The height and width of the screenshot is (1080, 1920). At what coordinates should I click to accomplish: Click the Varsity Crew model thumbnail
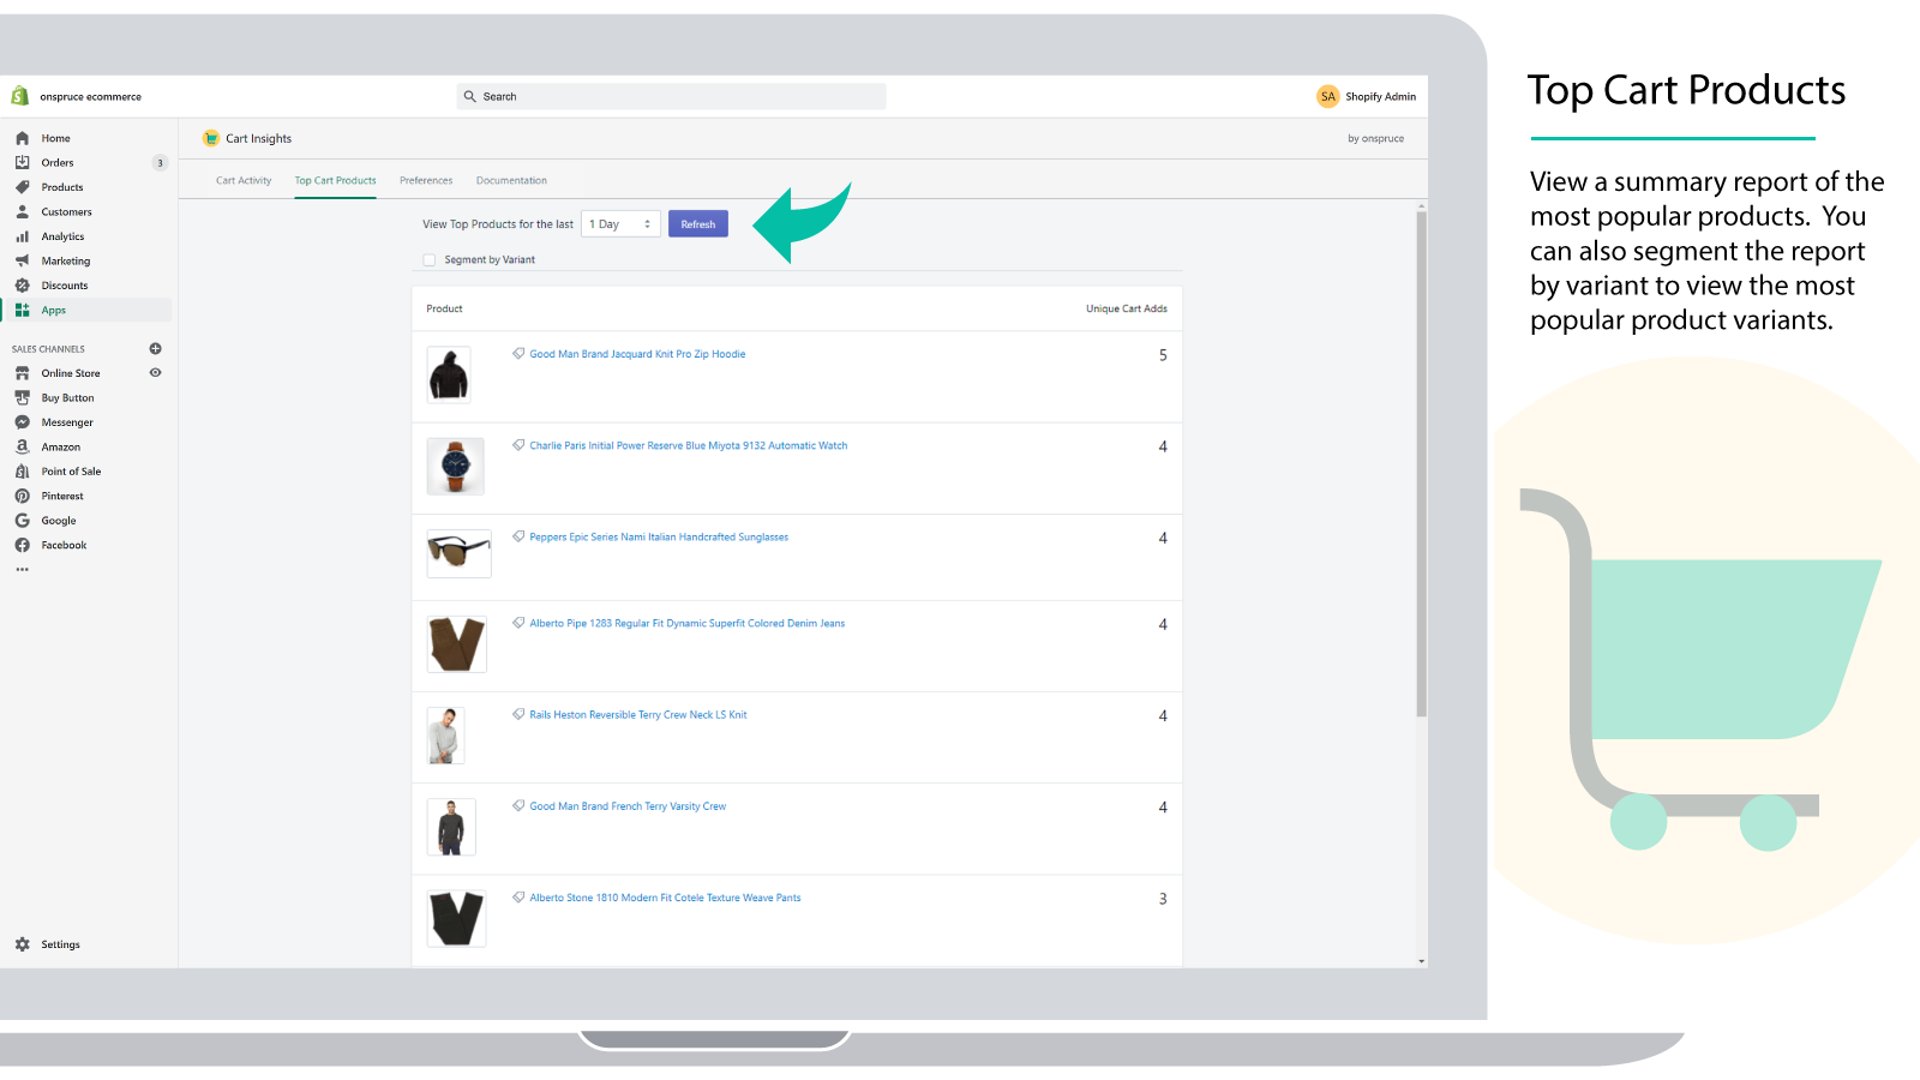(x=451, y=827)
